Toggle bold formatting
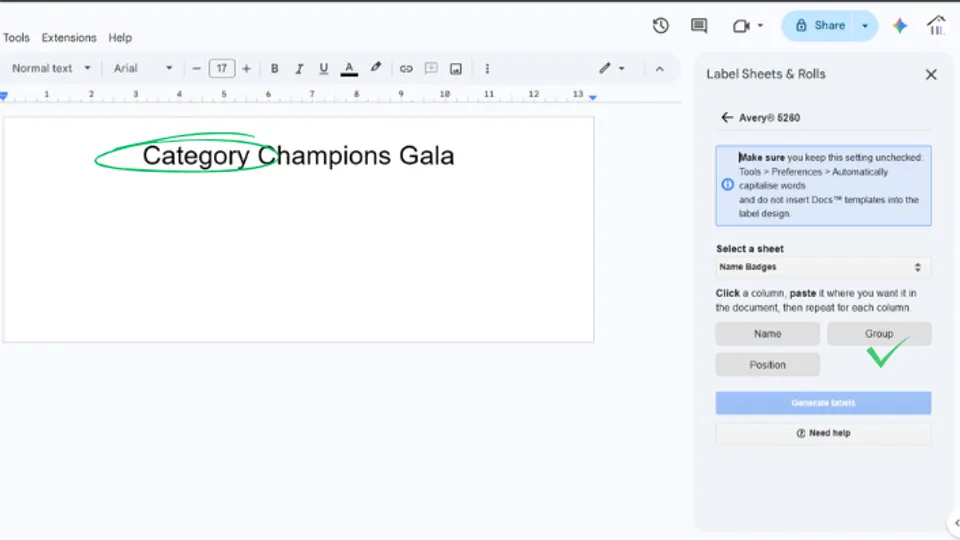The image size is (960, 540). [x=274, y=69]
